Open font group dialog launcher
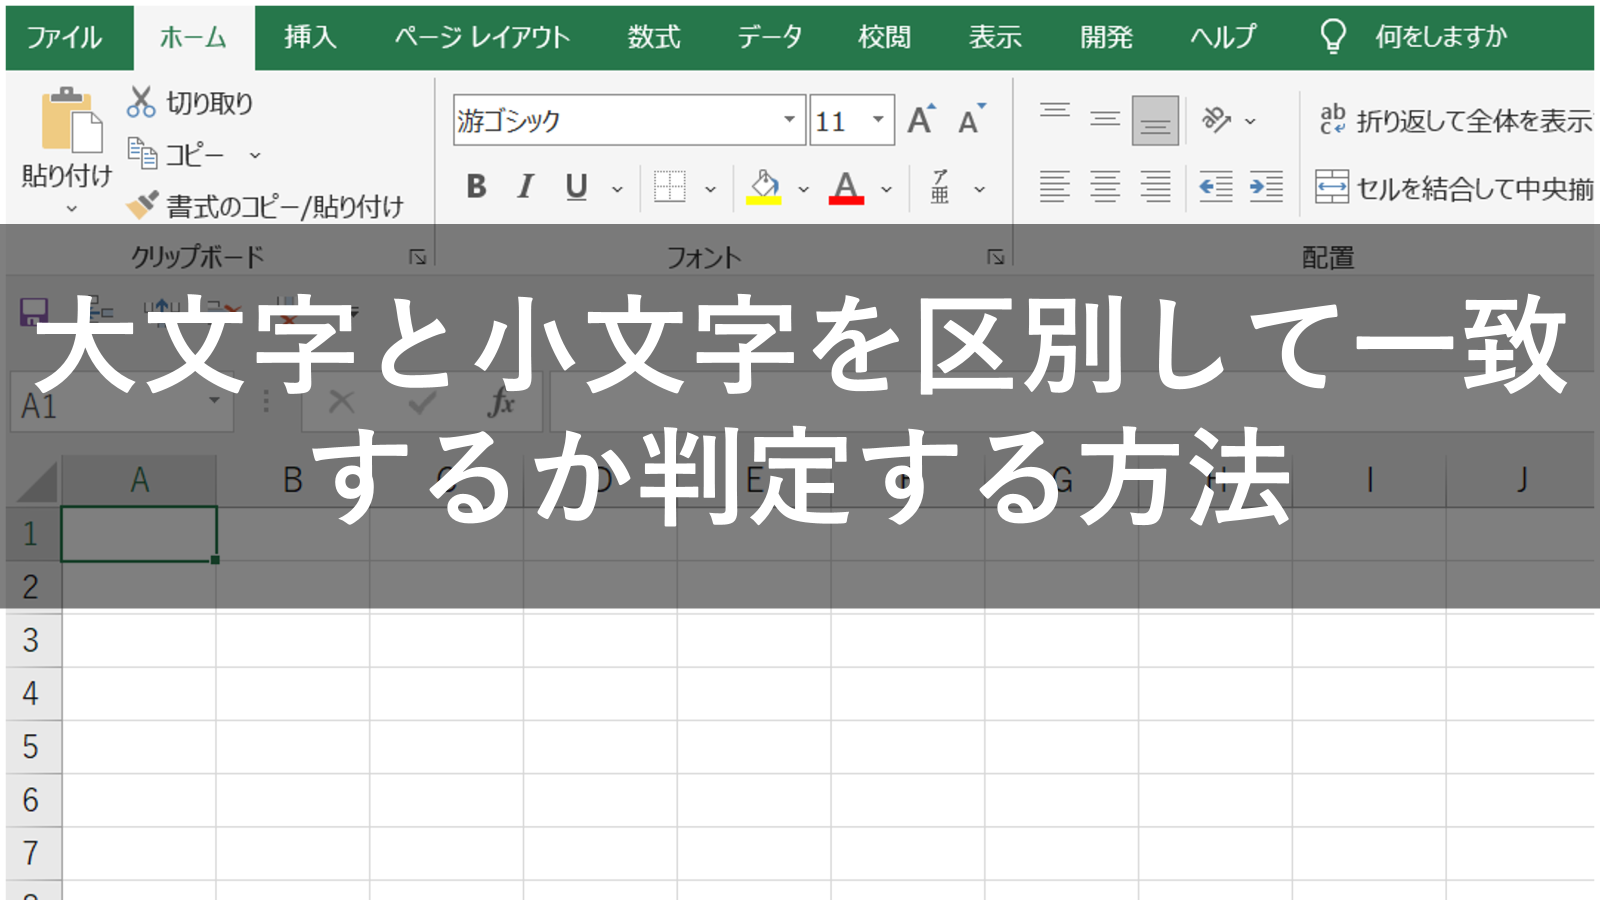The height and width of the screenshot is (900, 1600). [x=996, y=257]
